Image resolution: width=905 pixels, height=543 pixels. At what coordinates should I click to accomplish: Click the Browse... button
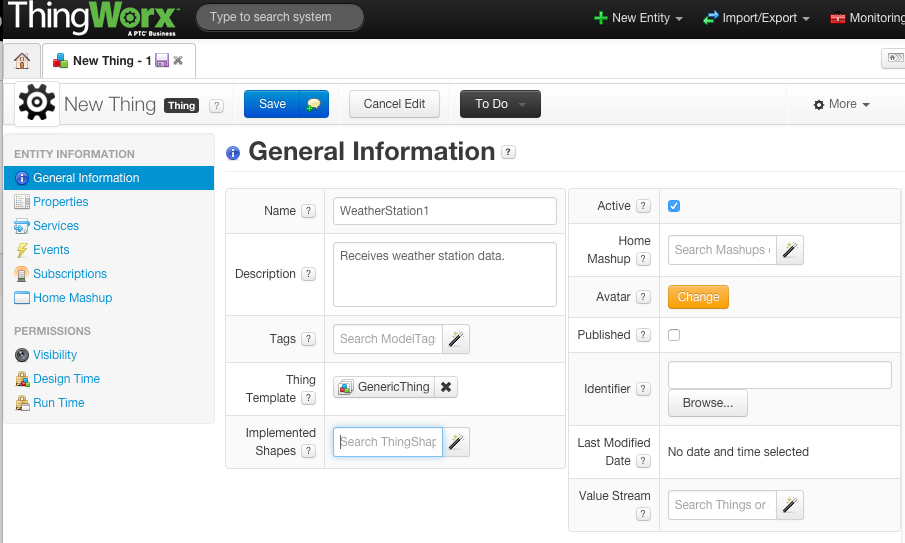[708, 403]
